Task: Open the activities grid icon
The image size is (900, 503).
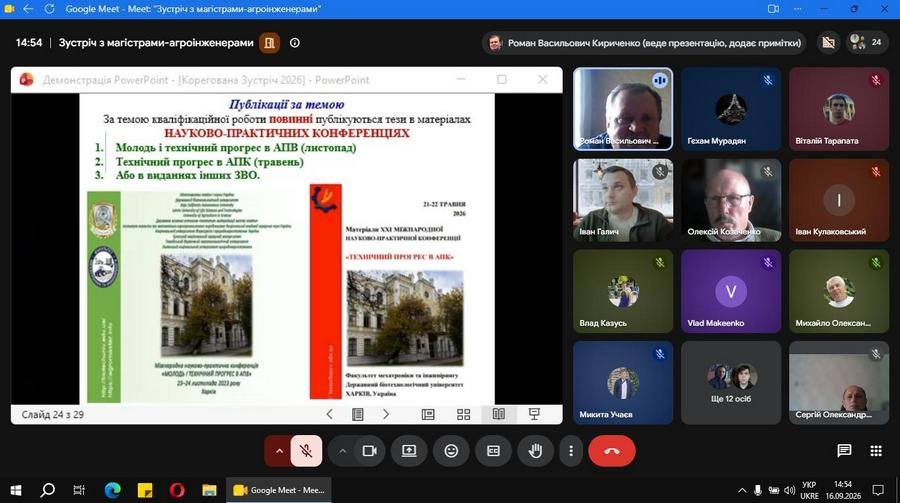Action: [x=876, y=451]
